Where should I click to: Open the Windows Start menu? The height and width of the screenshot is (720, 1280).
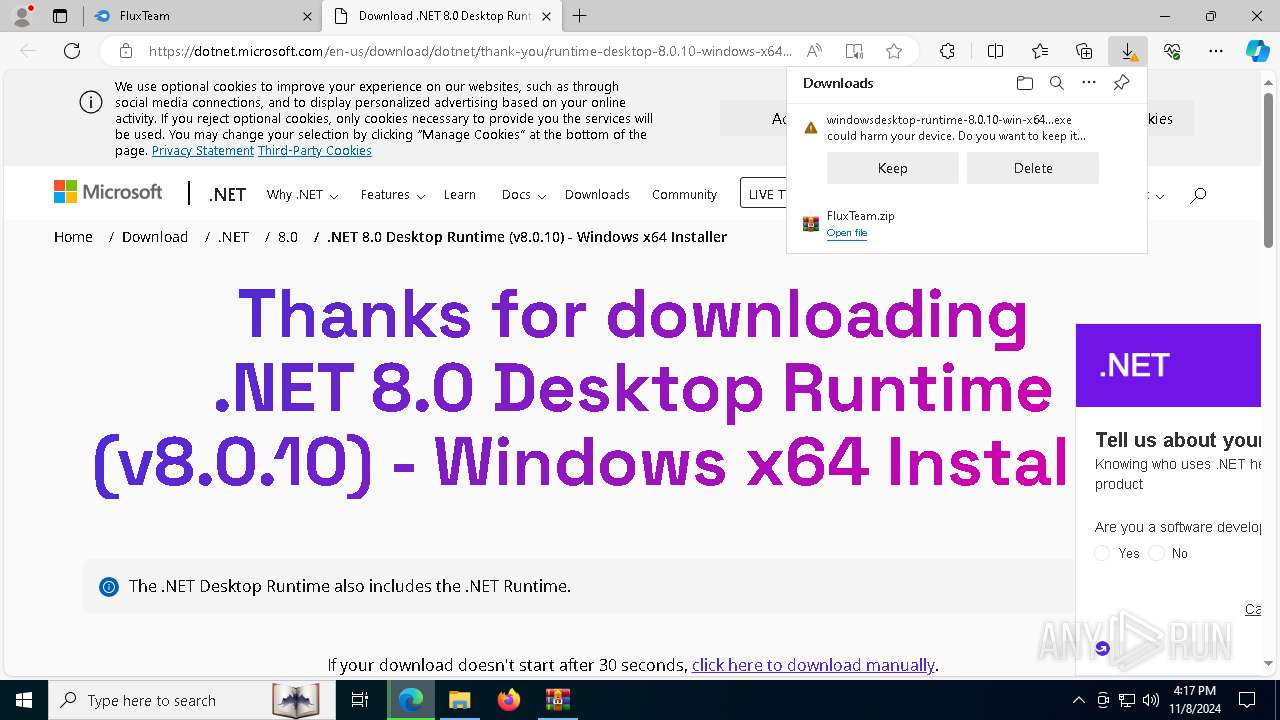[x=23, y=700]
